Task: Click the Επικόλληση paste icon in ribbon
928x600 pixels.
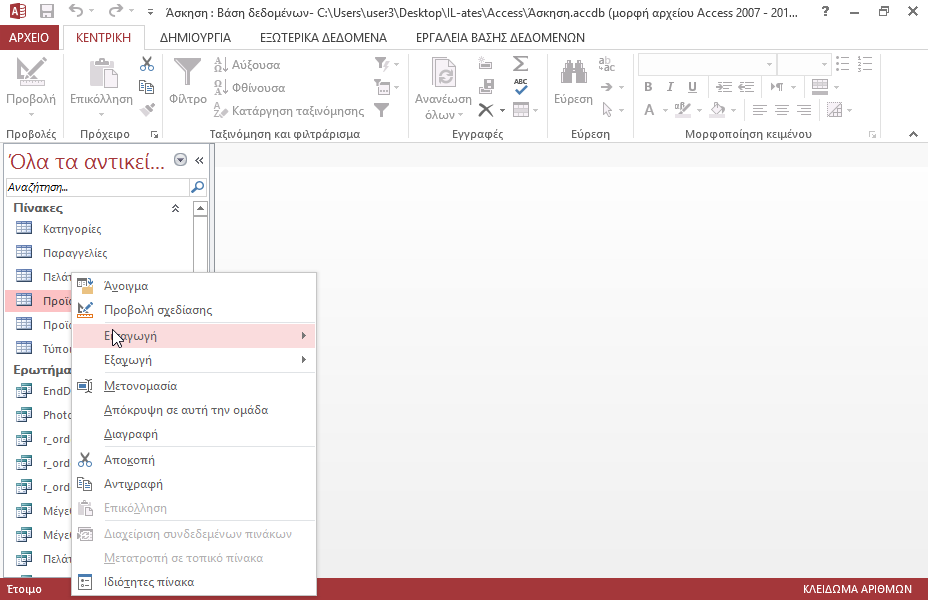Action: point(104,73)
